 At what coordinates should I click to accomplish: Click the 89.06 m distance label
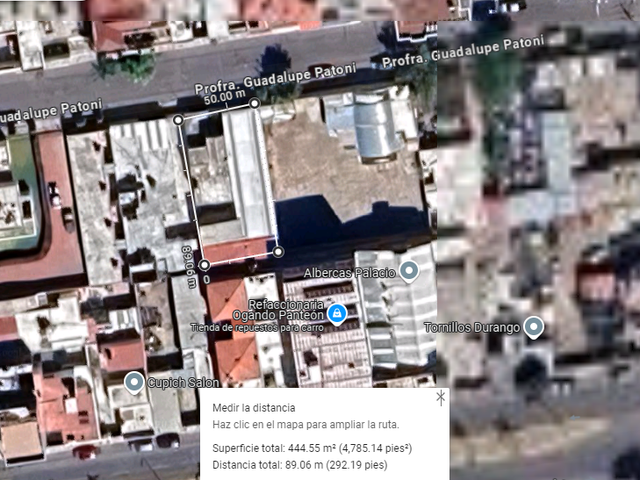click(188, 267)
